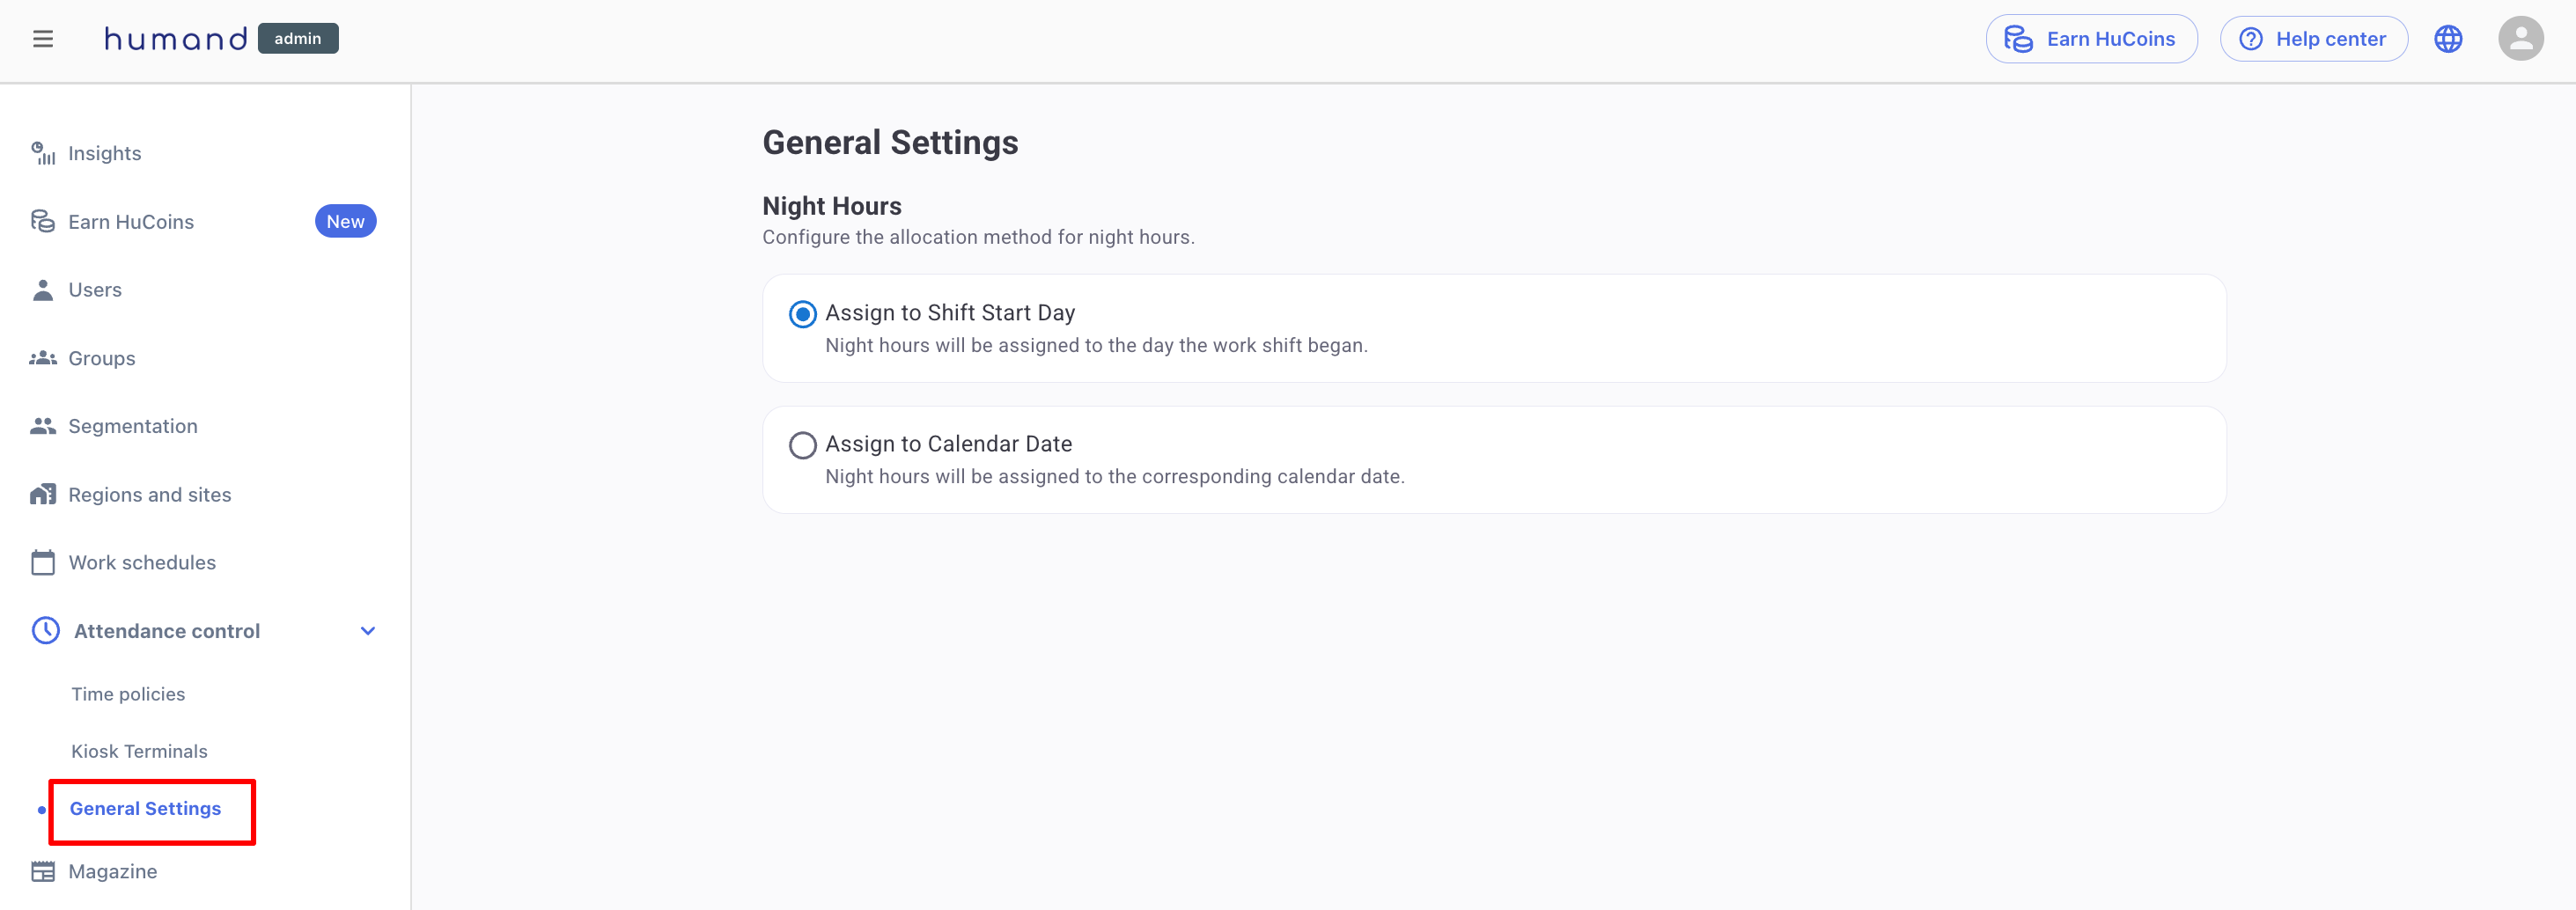This screenshot has height=910, width=2576.
Task: Open Kiosk Terminals submenu item
Action: (x=139, y=751)
